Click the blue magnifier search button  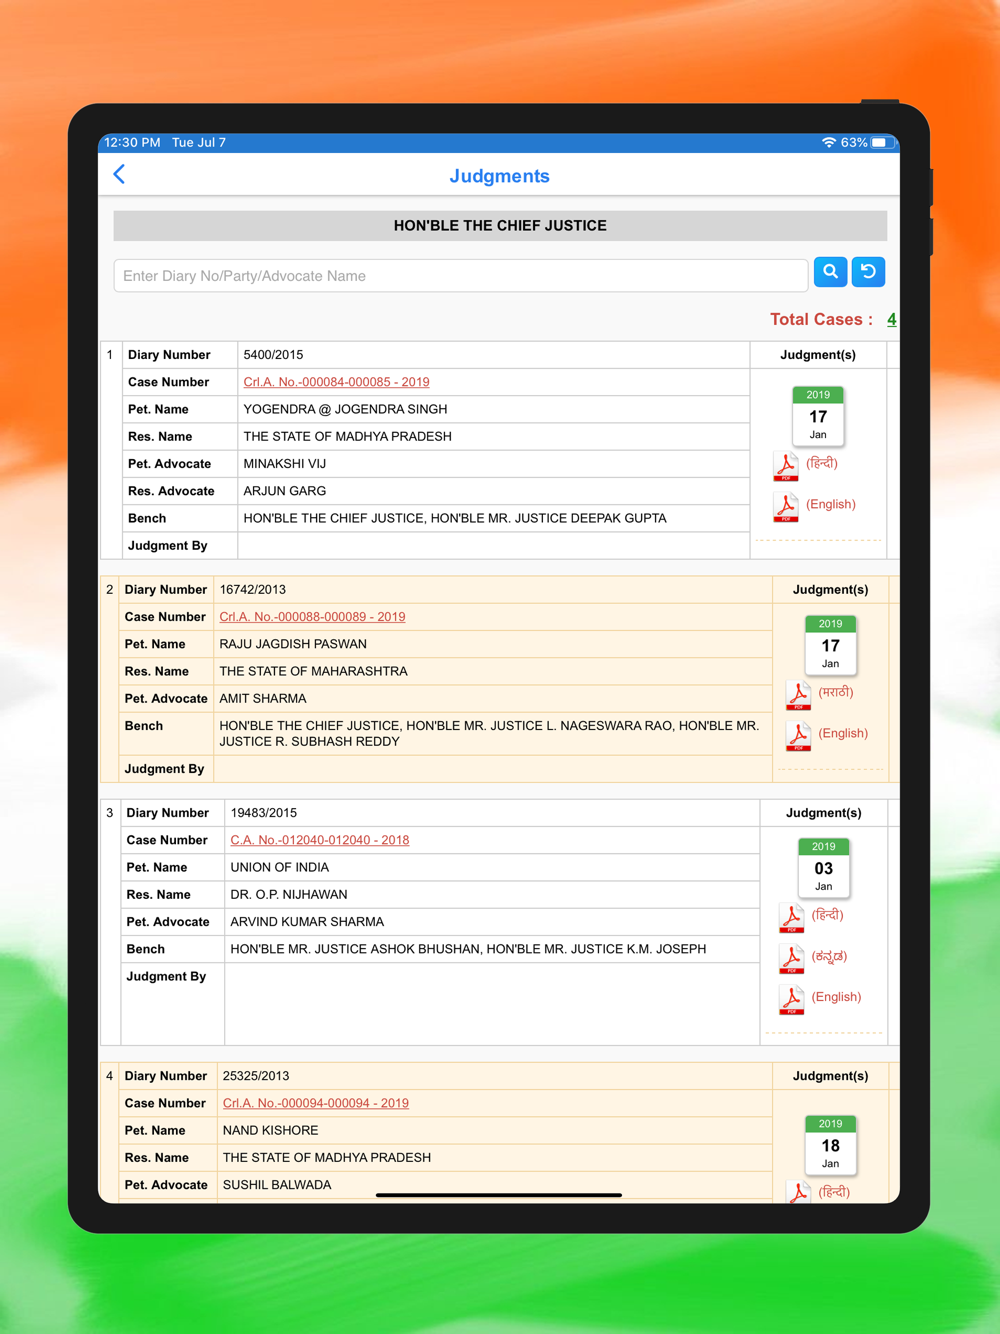point(830,272)
